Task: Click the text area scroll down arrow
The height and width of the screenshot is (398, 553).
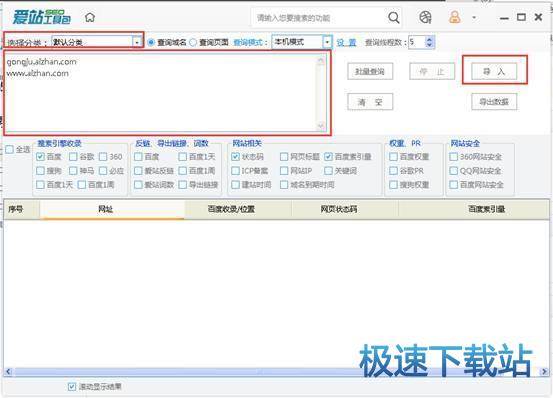Action: pyautogui.click(x=321, y=125)
